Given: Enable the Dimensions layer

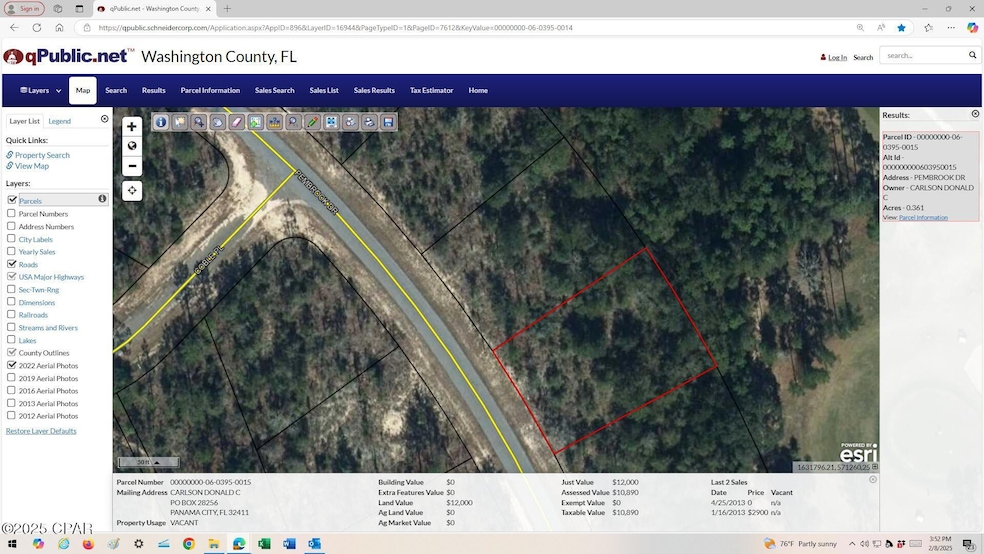Looking at the screenshot, I should [x=11, y=302].
